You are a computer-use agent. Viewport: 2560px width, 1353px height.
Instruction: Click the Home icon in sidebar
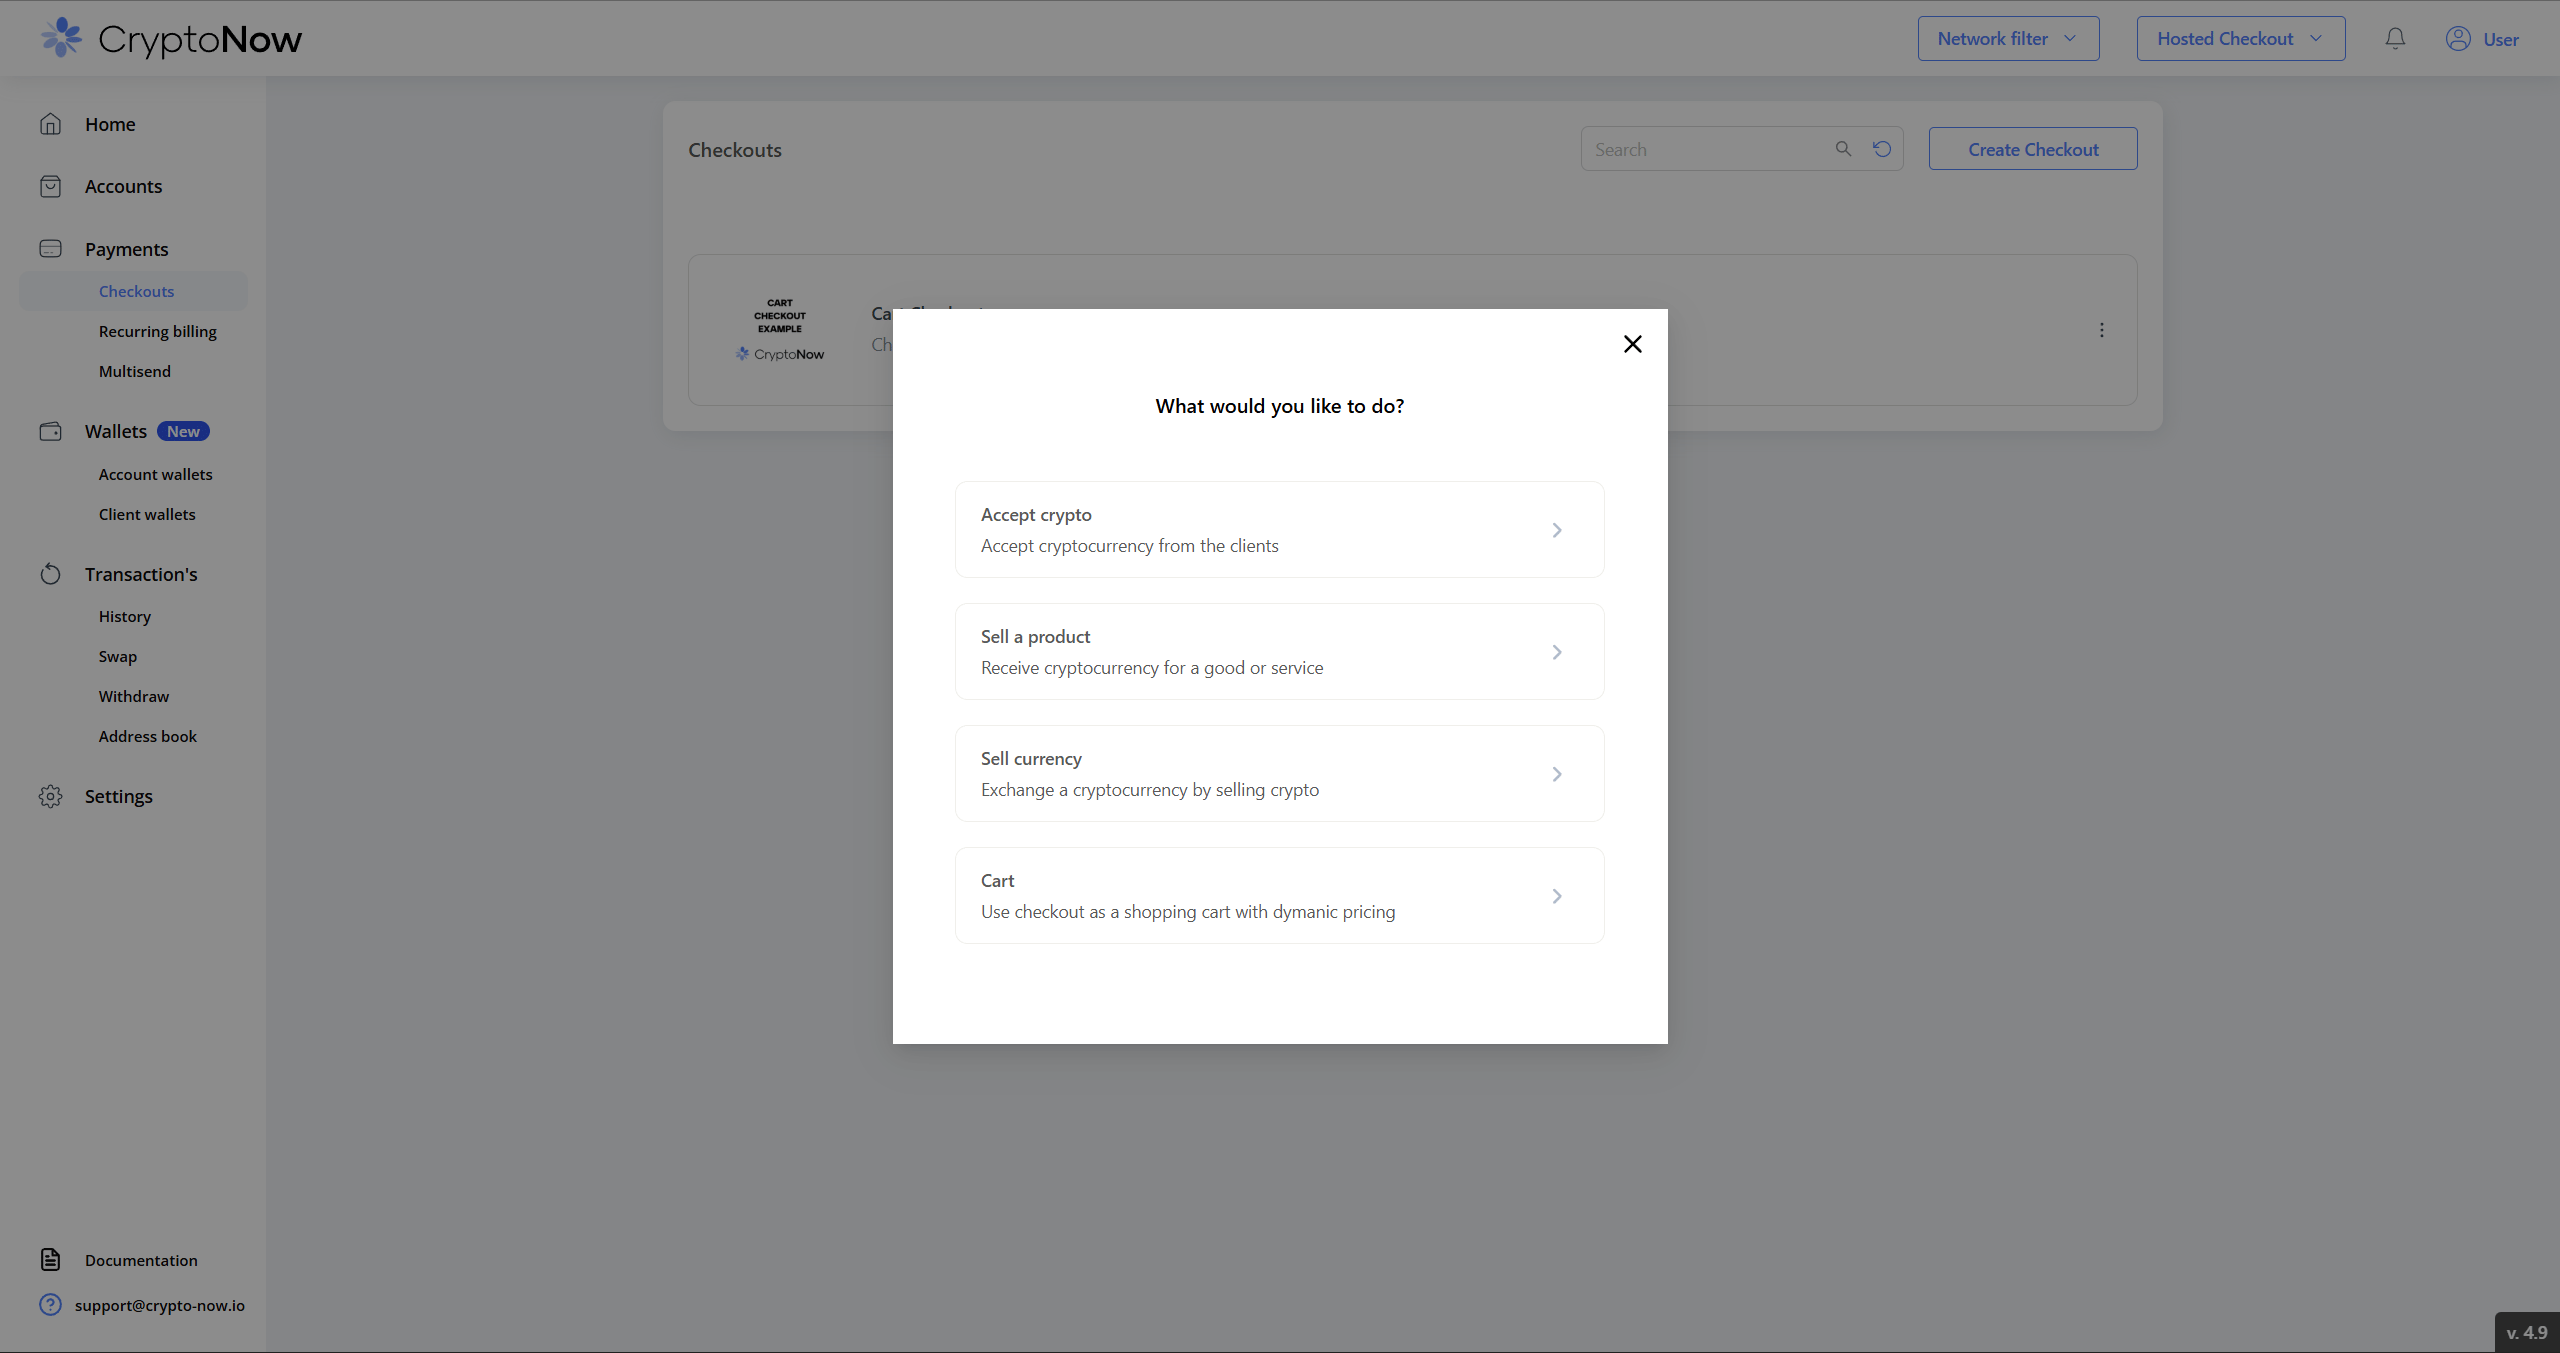[51, 124]
